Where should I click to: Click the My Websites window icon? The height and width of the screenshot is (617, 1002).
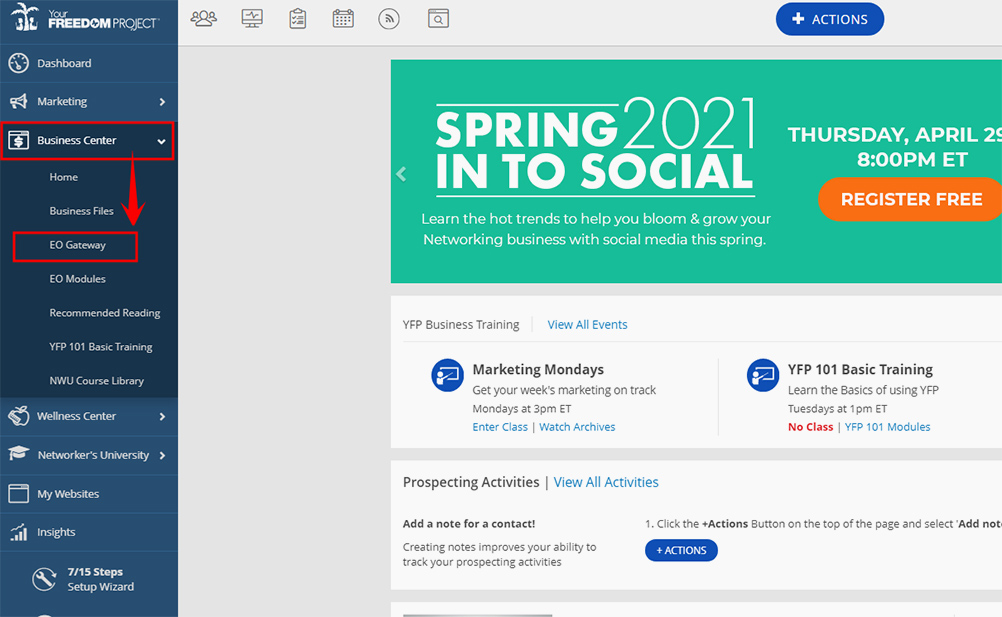(x=19, y=494)
